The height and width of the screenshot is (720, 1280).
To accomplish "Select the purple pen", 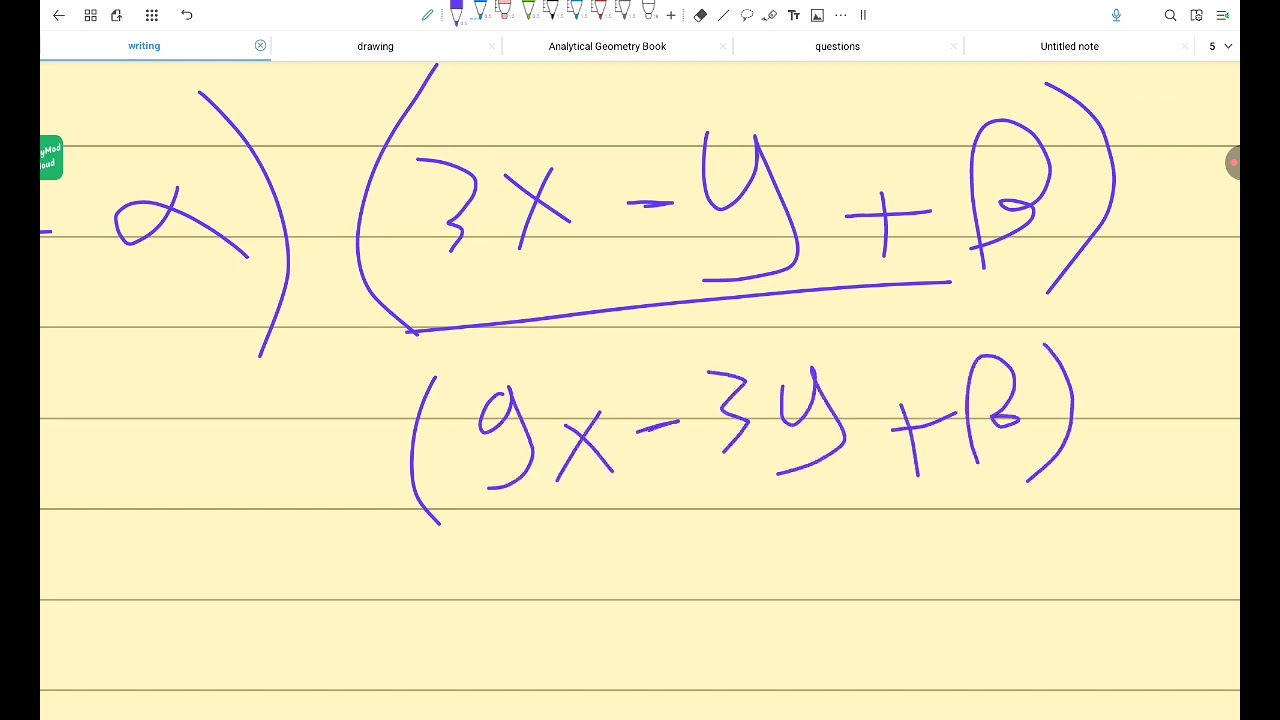I will pos(456,13).
